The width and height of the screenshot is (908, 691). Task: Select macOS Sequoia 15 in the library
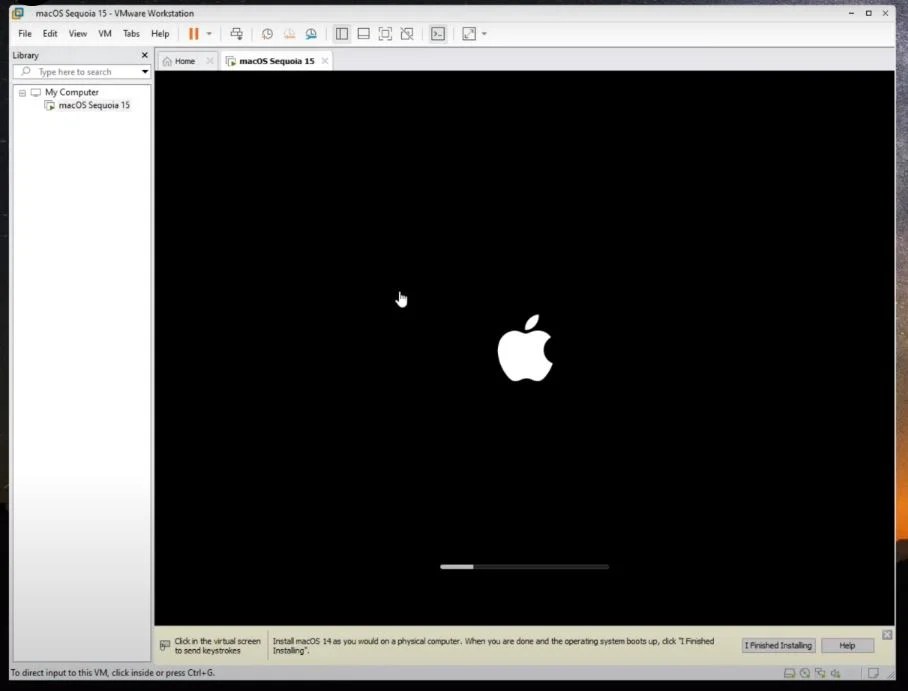coord(94,105)
